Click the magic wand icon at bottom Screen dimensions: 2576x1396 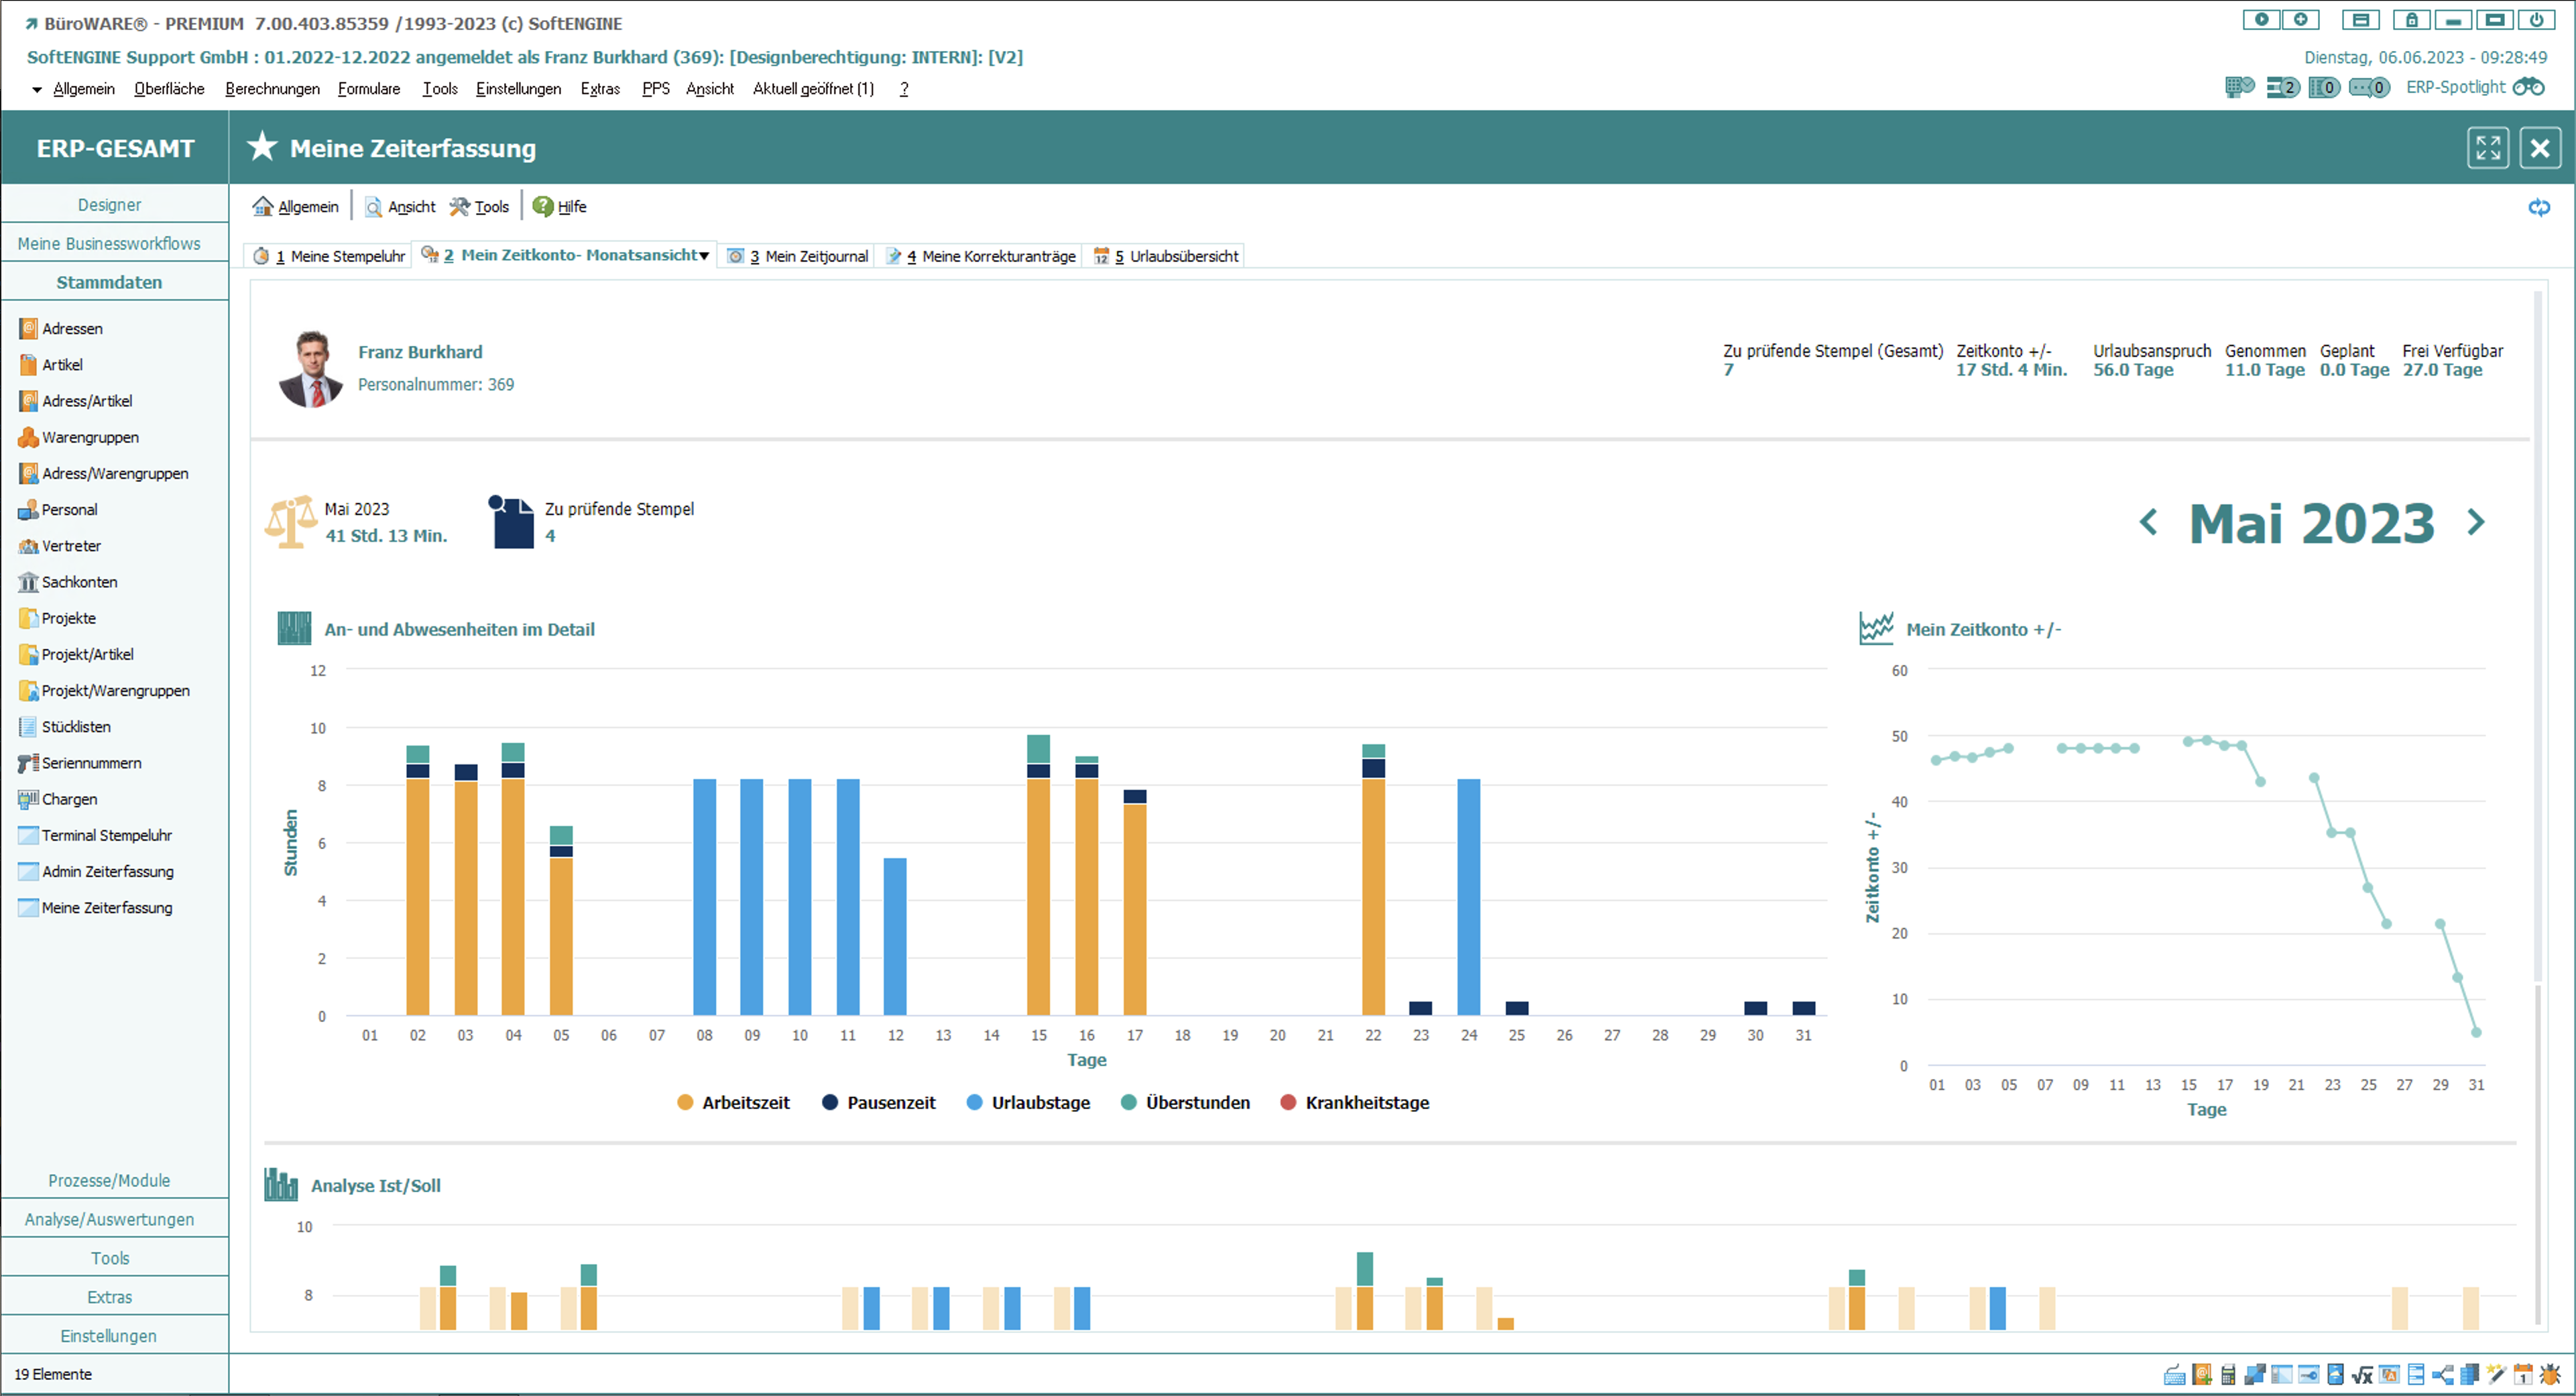(2497, 1375)
